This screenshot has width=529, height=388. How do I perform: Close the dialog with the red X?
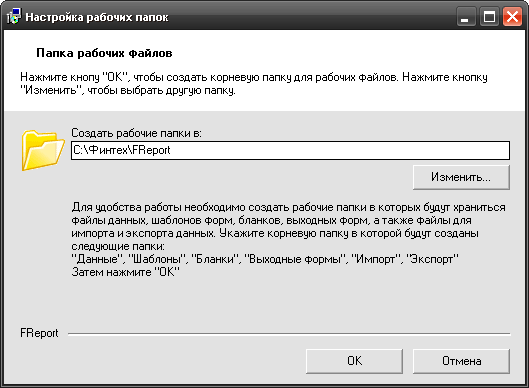[512, 17]
